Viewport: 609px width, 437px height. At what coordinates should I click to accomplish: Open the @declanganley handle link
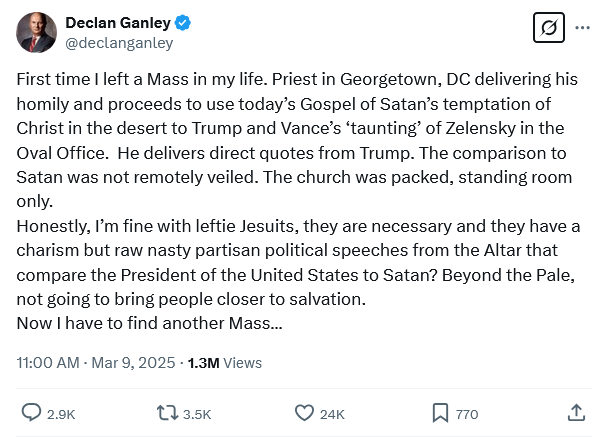tap(119, 43)
